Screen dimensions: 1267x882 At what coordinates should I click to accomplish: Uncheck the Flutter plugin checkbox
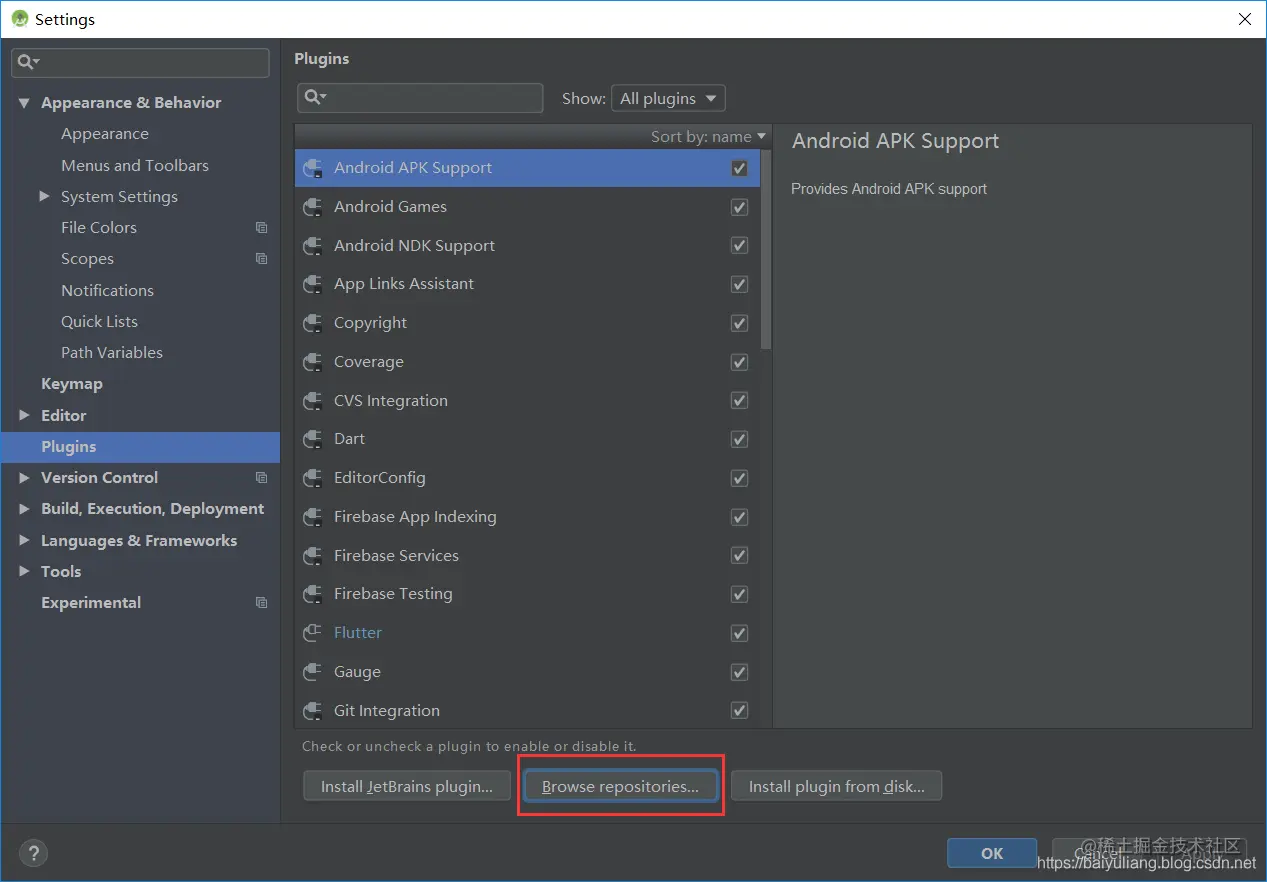pyautogui.click(x=740, y=633)
